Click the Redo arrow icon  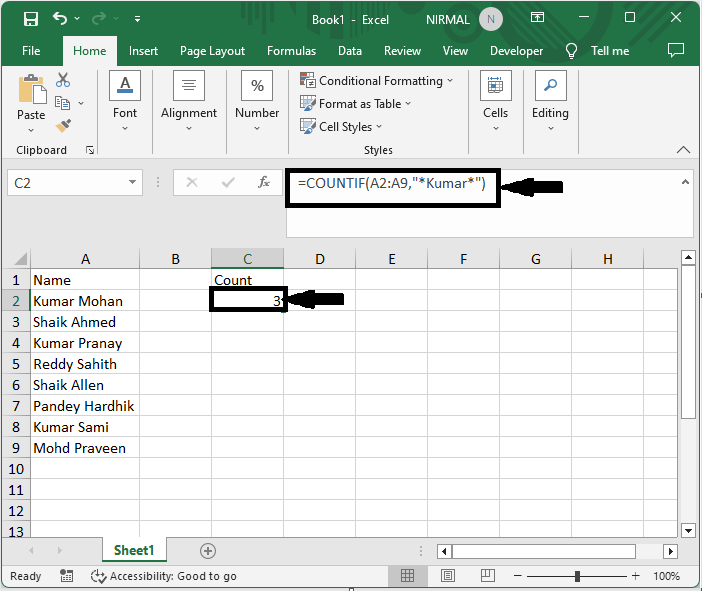click(99, 18)
